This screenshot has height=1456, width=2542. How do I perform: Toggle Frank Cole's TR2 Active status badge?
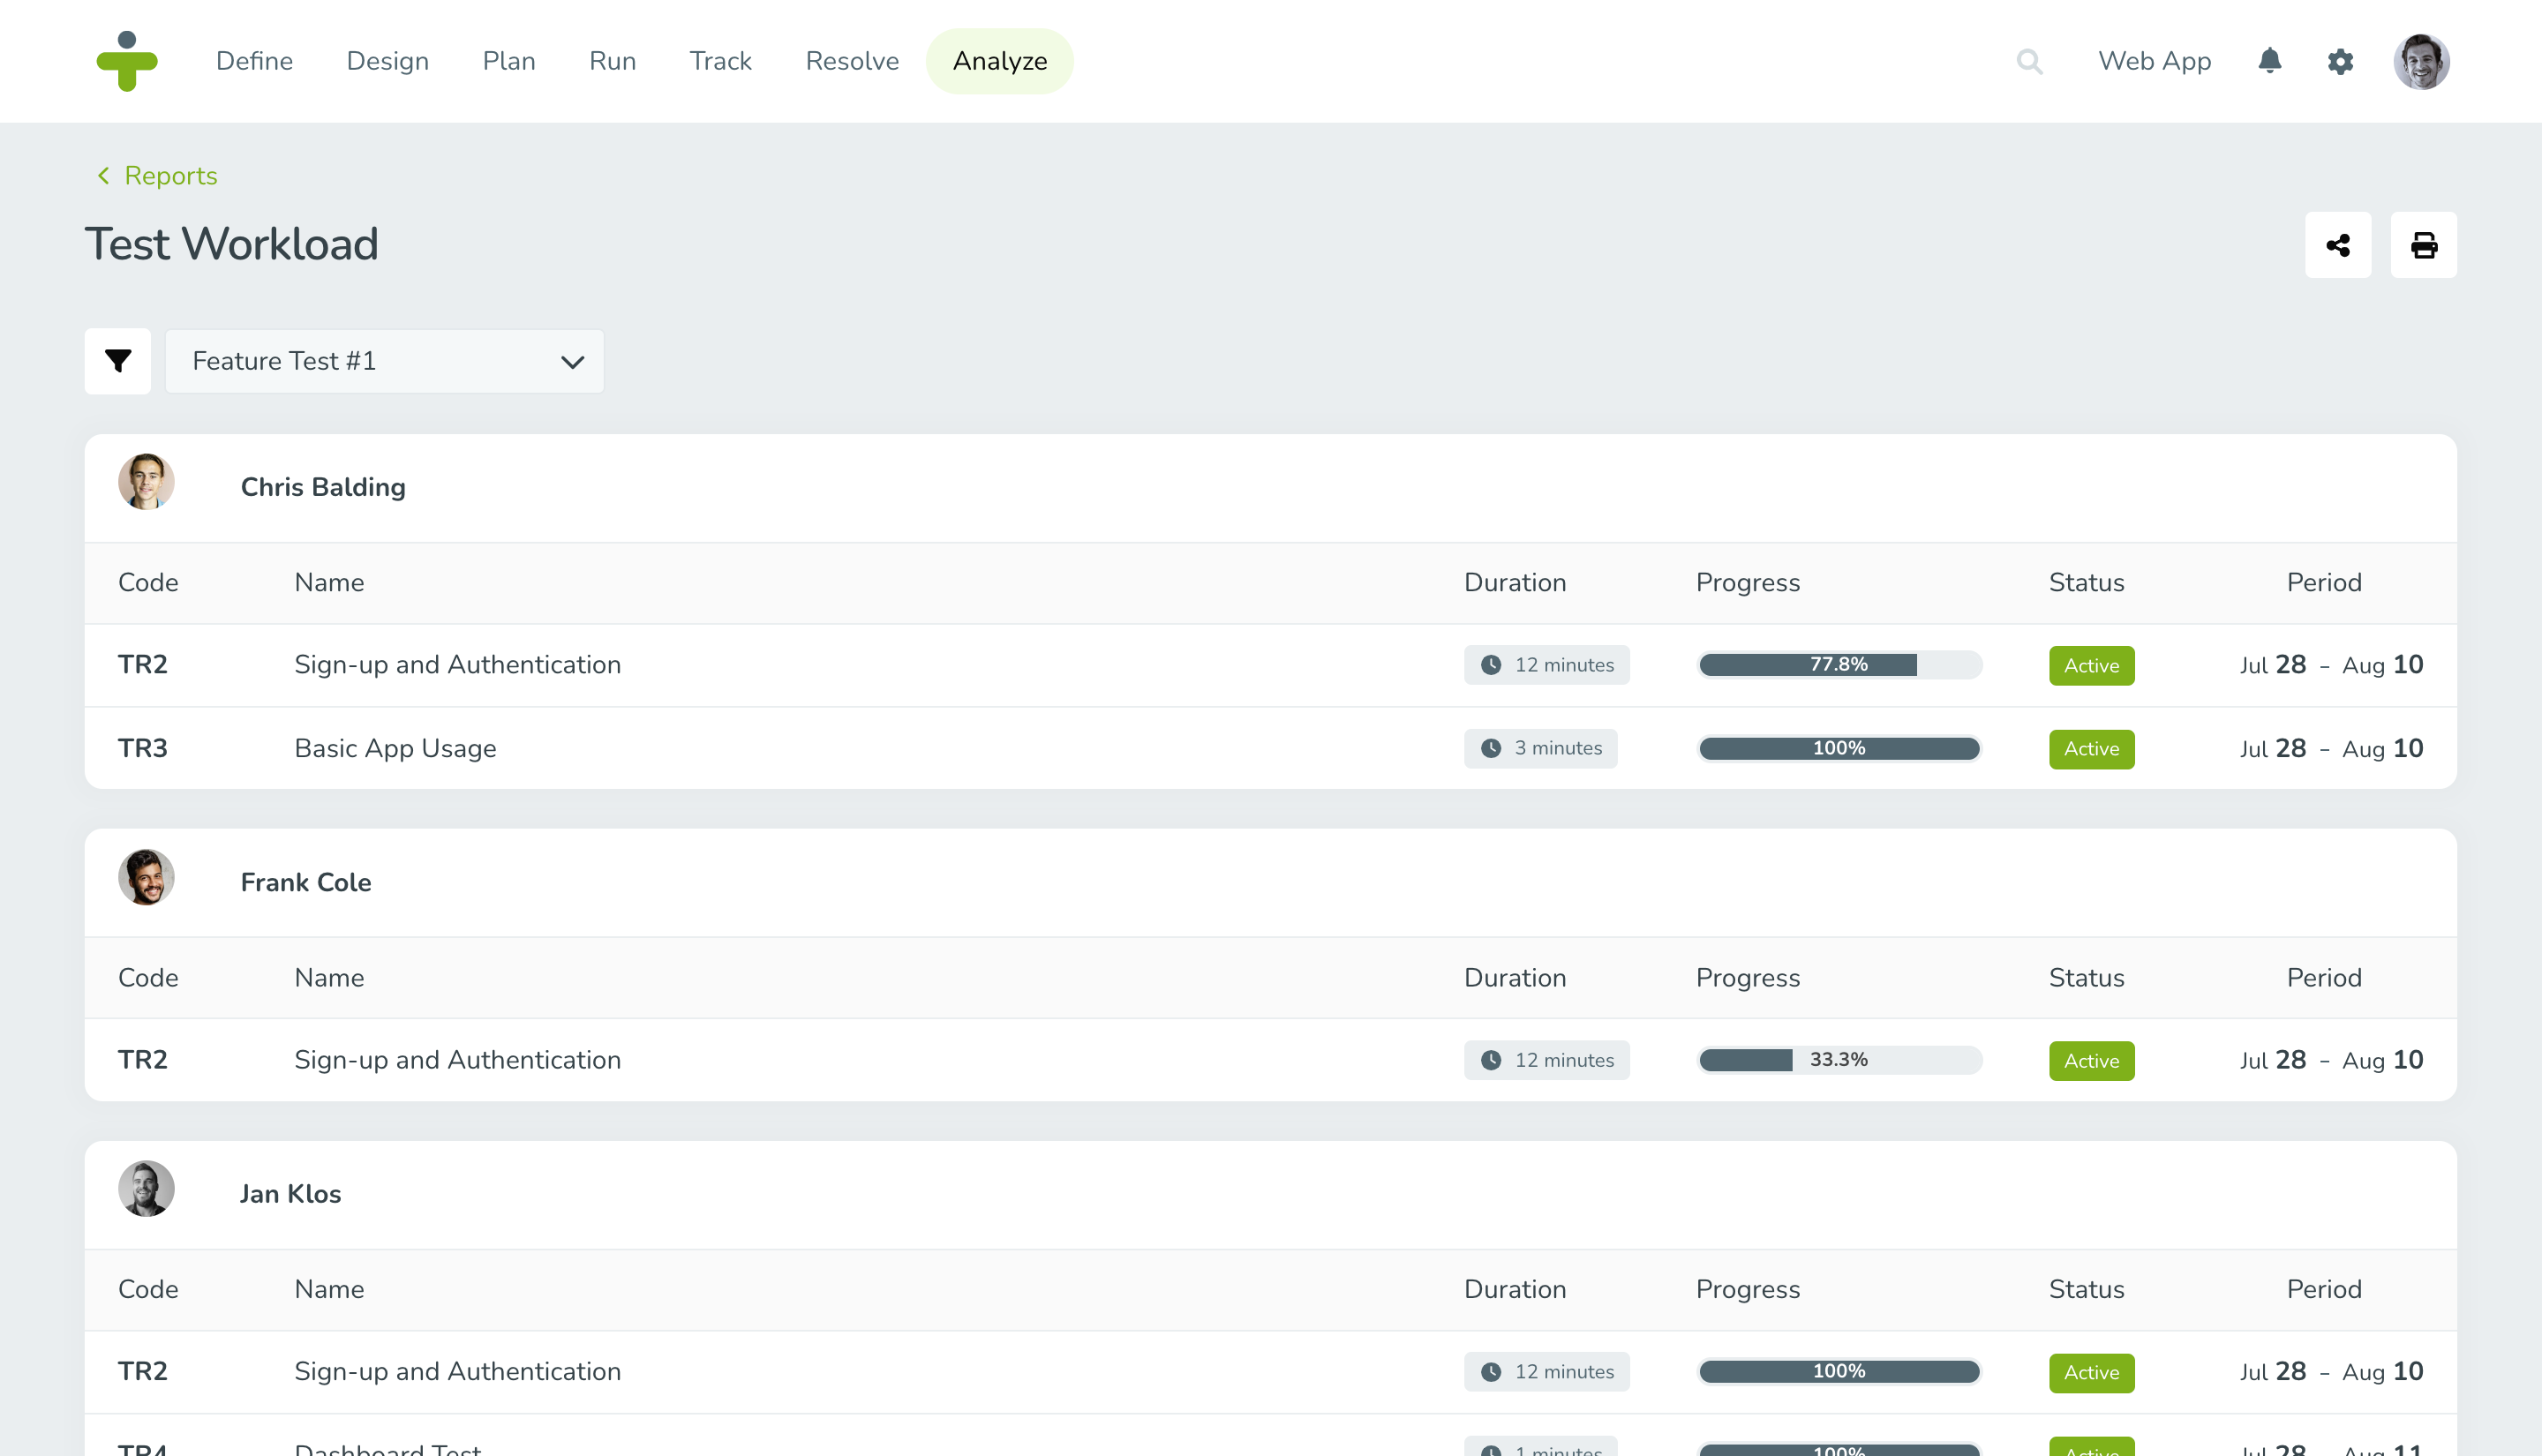click(2091, 1060)
